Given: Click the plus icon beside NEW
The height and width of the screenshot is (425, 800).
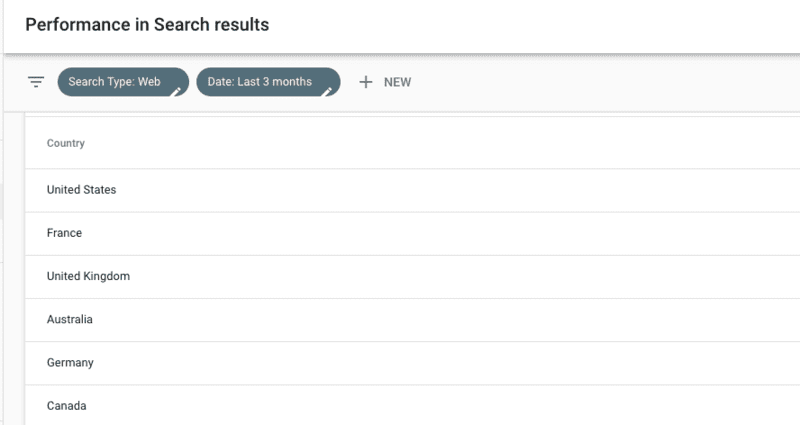Looking at the screenshot, I should 365,82.
